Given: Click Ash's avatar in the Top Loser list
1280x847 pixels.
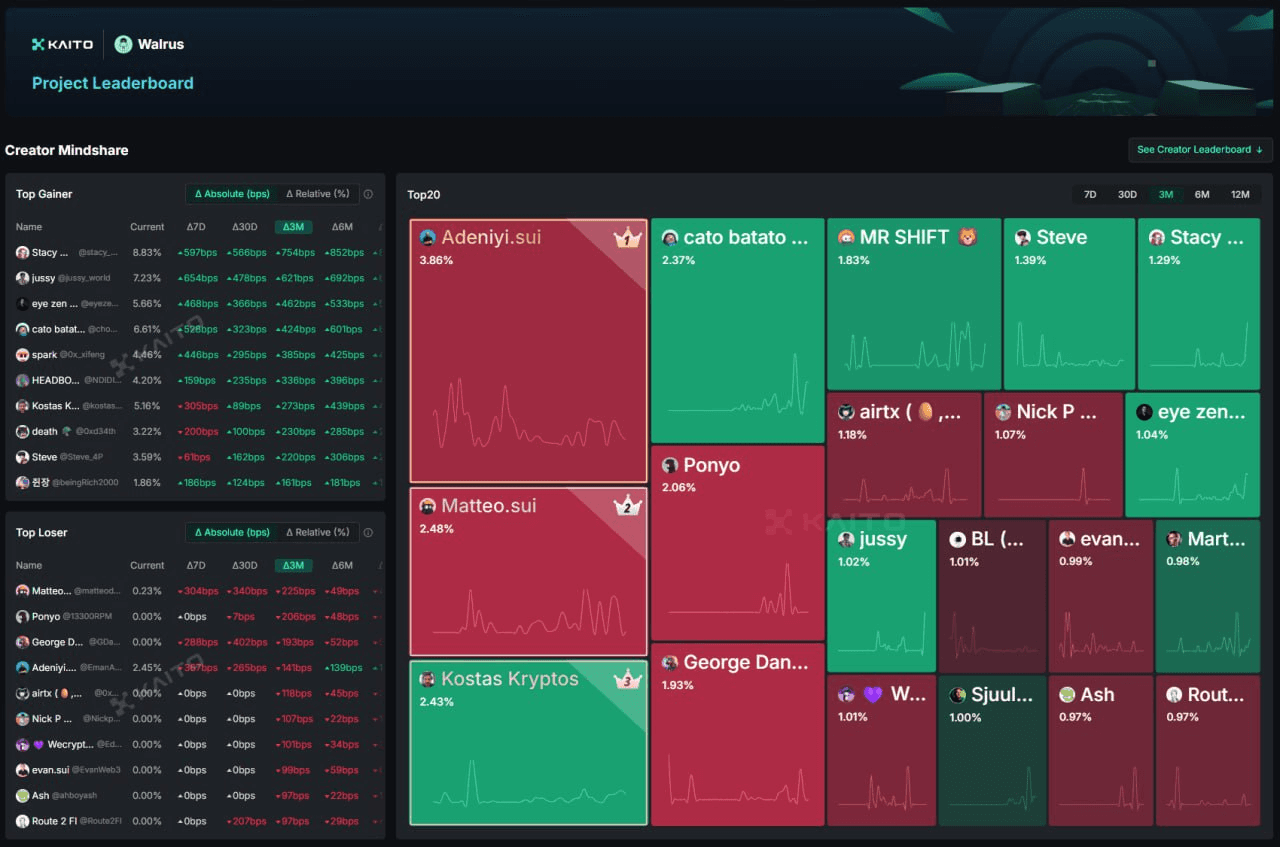Looking at the screenshot, I should [x=22, y=796].
